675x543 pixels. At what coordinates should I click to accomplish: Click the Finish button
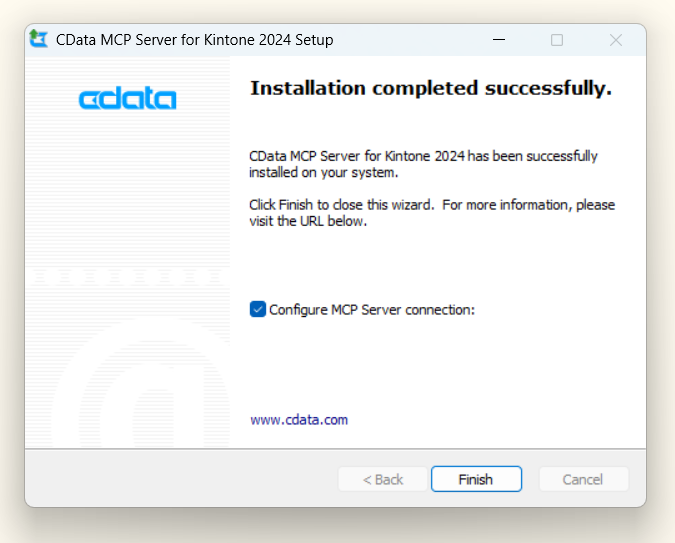tap(476, 479)
